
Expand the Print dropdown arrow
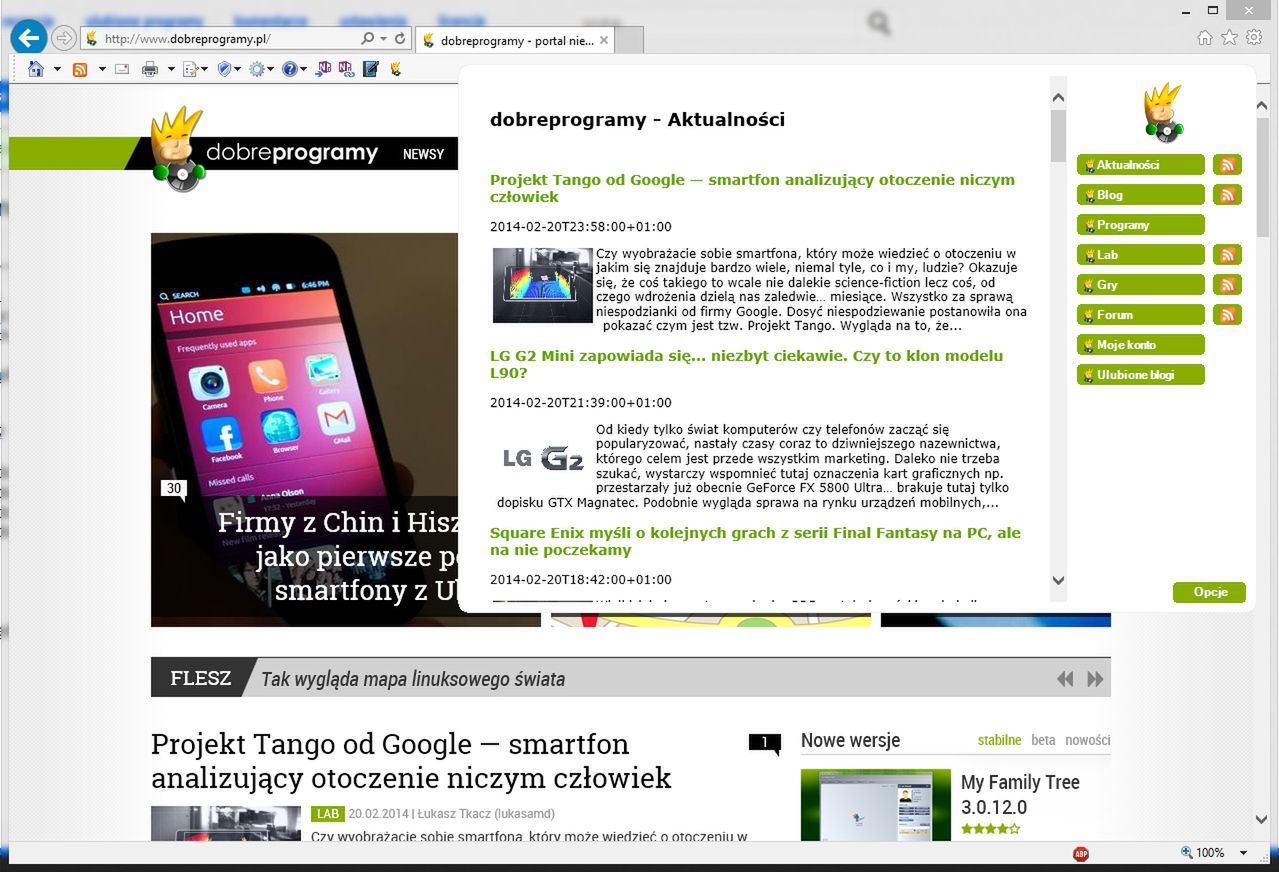171,69
